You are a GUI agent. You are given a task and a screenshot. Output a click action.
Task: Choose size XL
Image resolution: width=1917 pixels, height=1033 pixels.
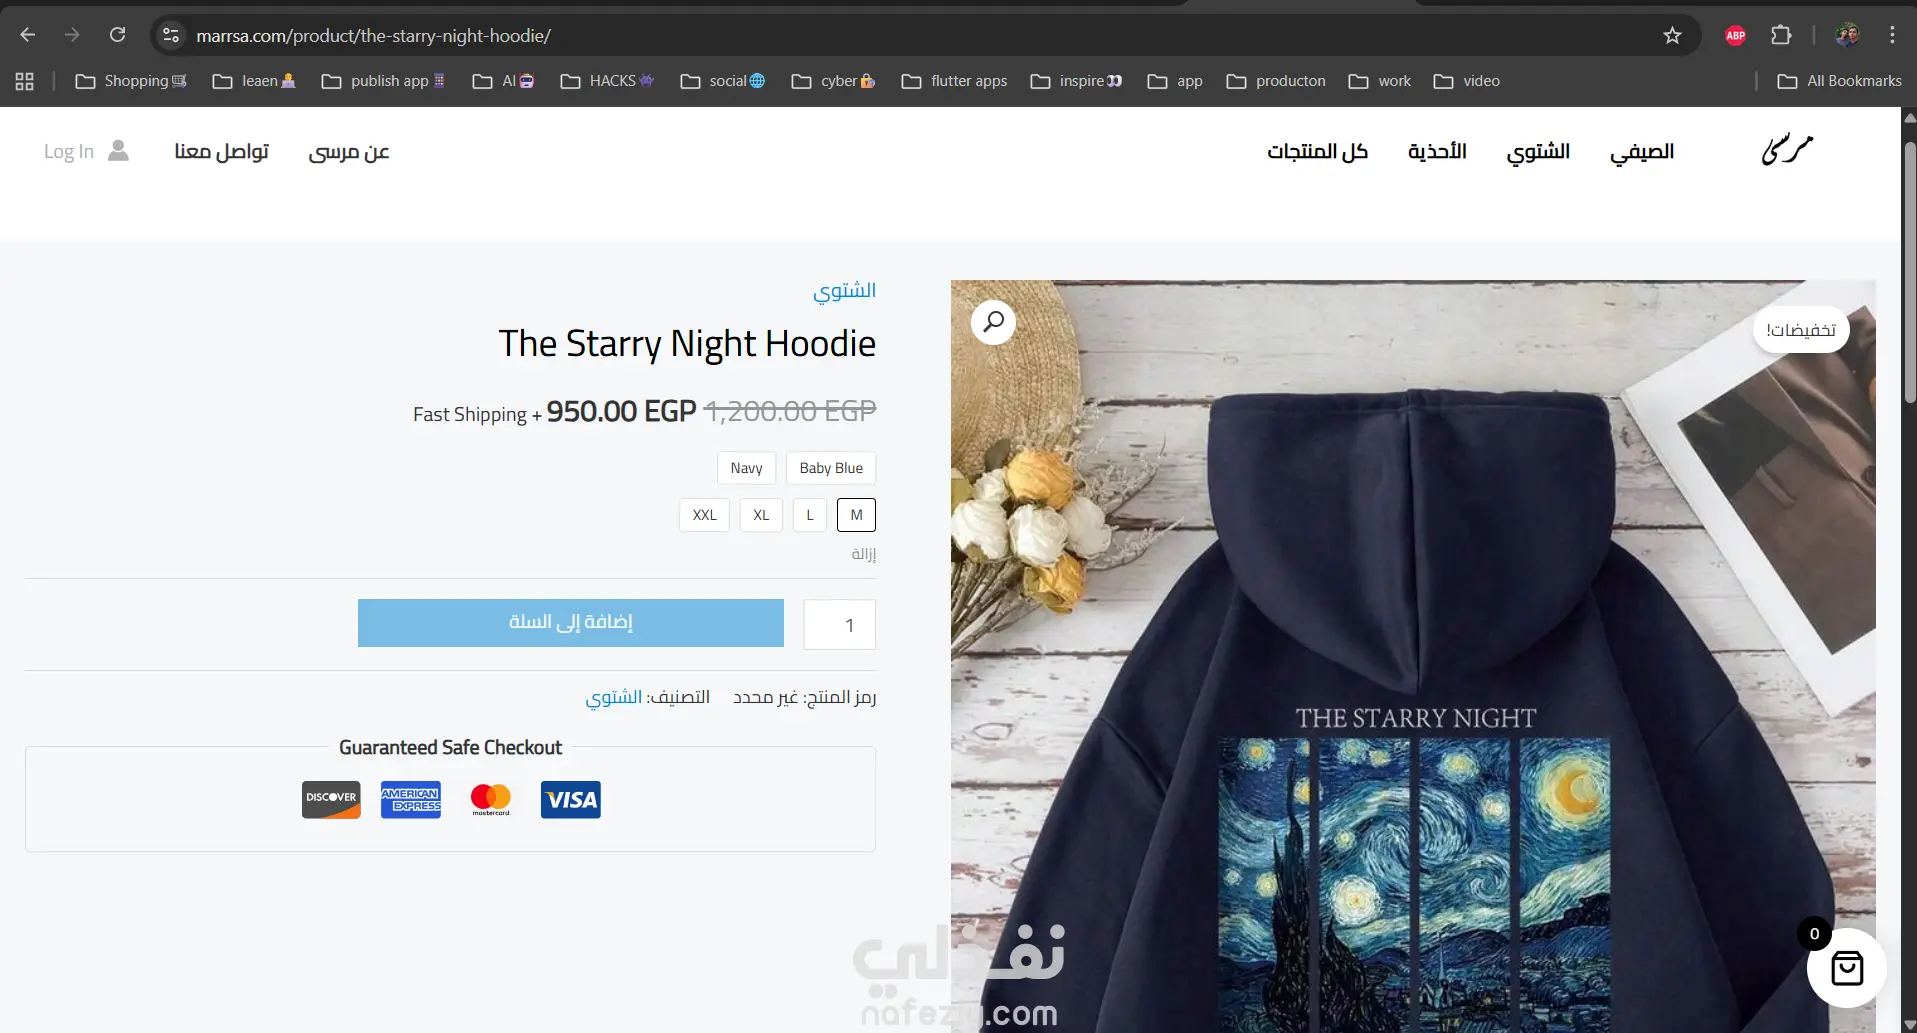point(761,515)
